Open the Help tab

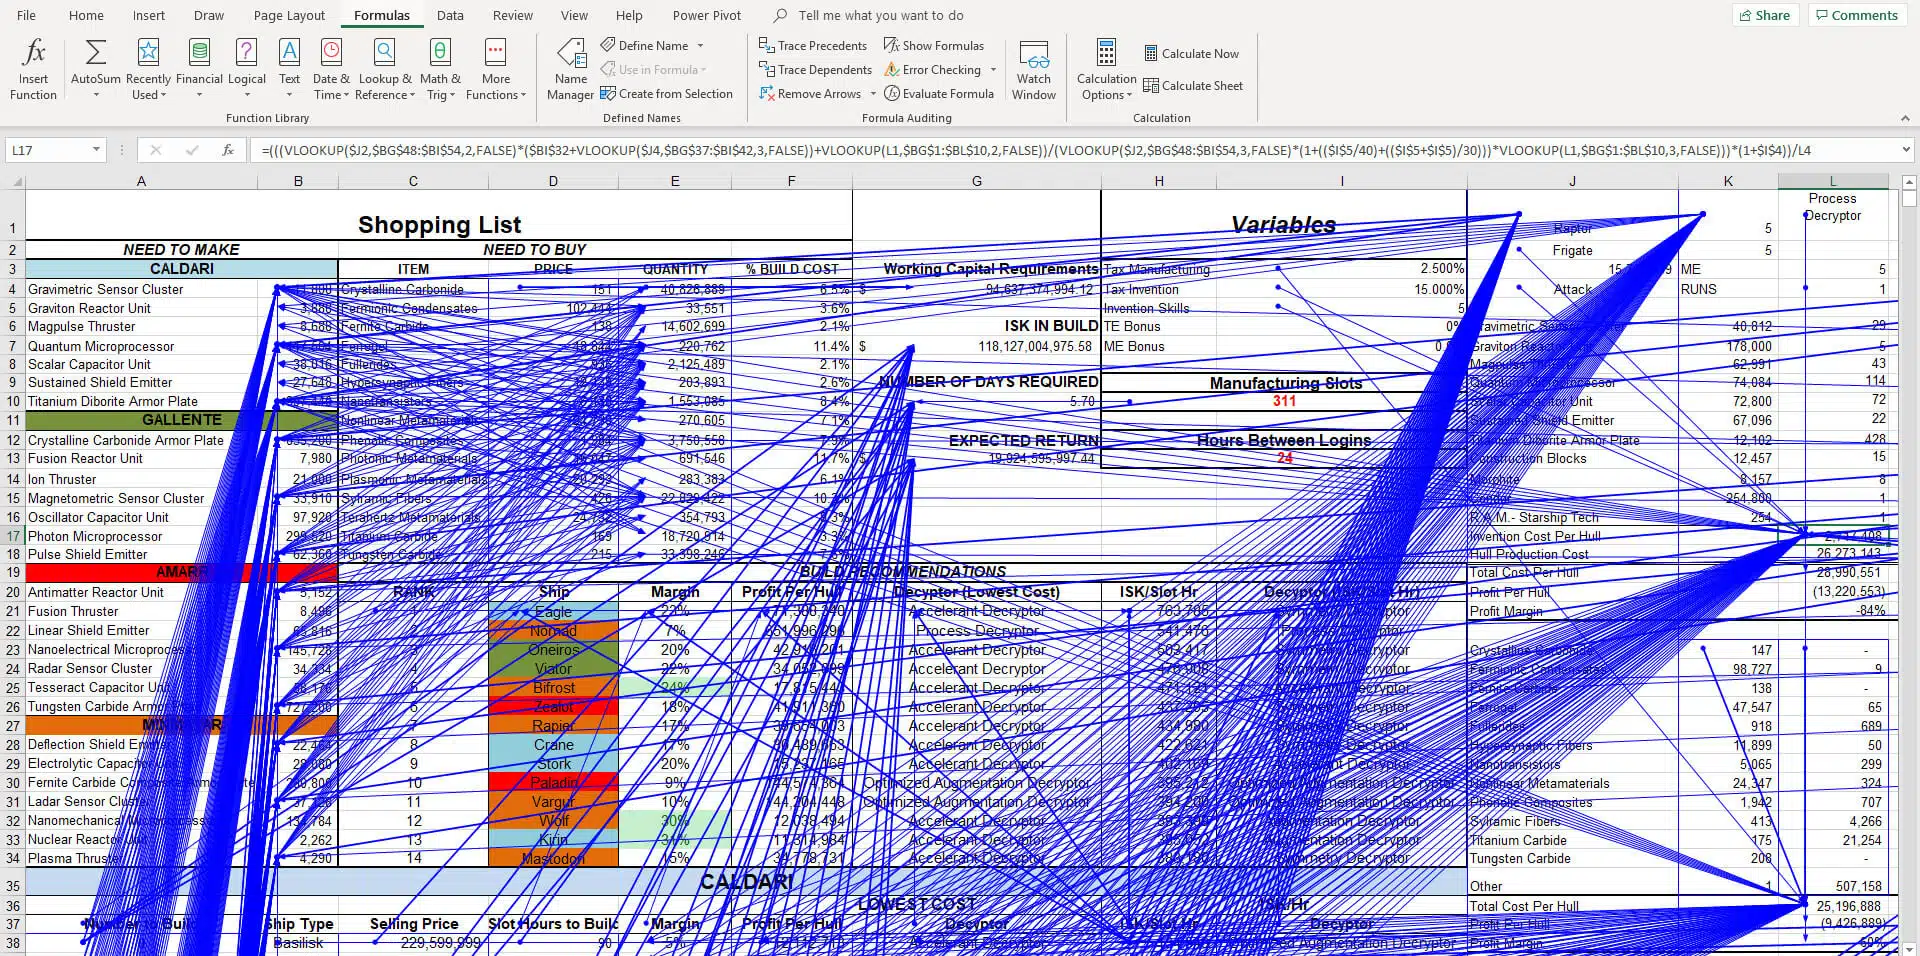pyautogui.click(x=629, y=16)
